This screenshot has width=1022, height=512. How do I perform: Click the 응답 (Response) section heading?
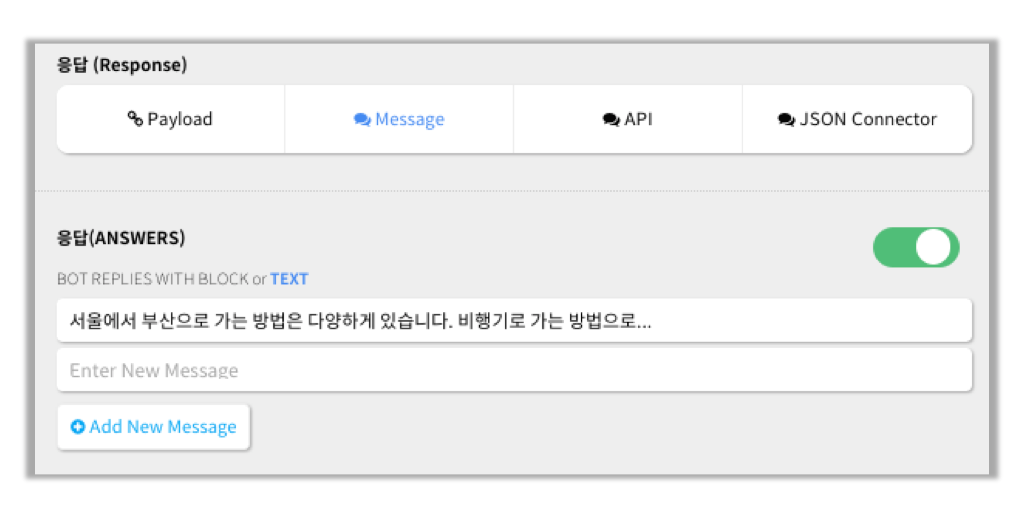pos(122,65)
